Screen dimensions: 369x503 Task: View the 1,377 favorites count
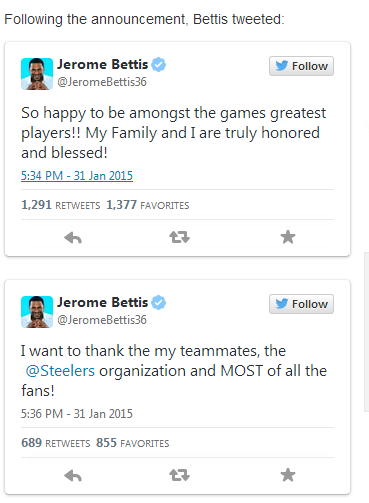click(148, 205)
